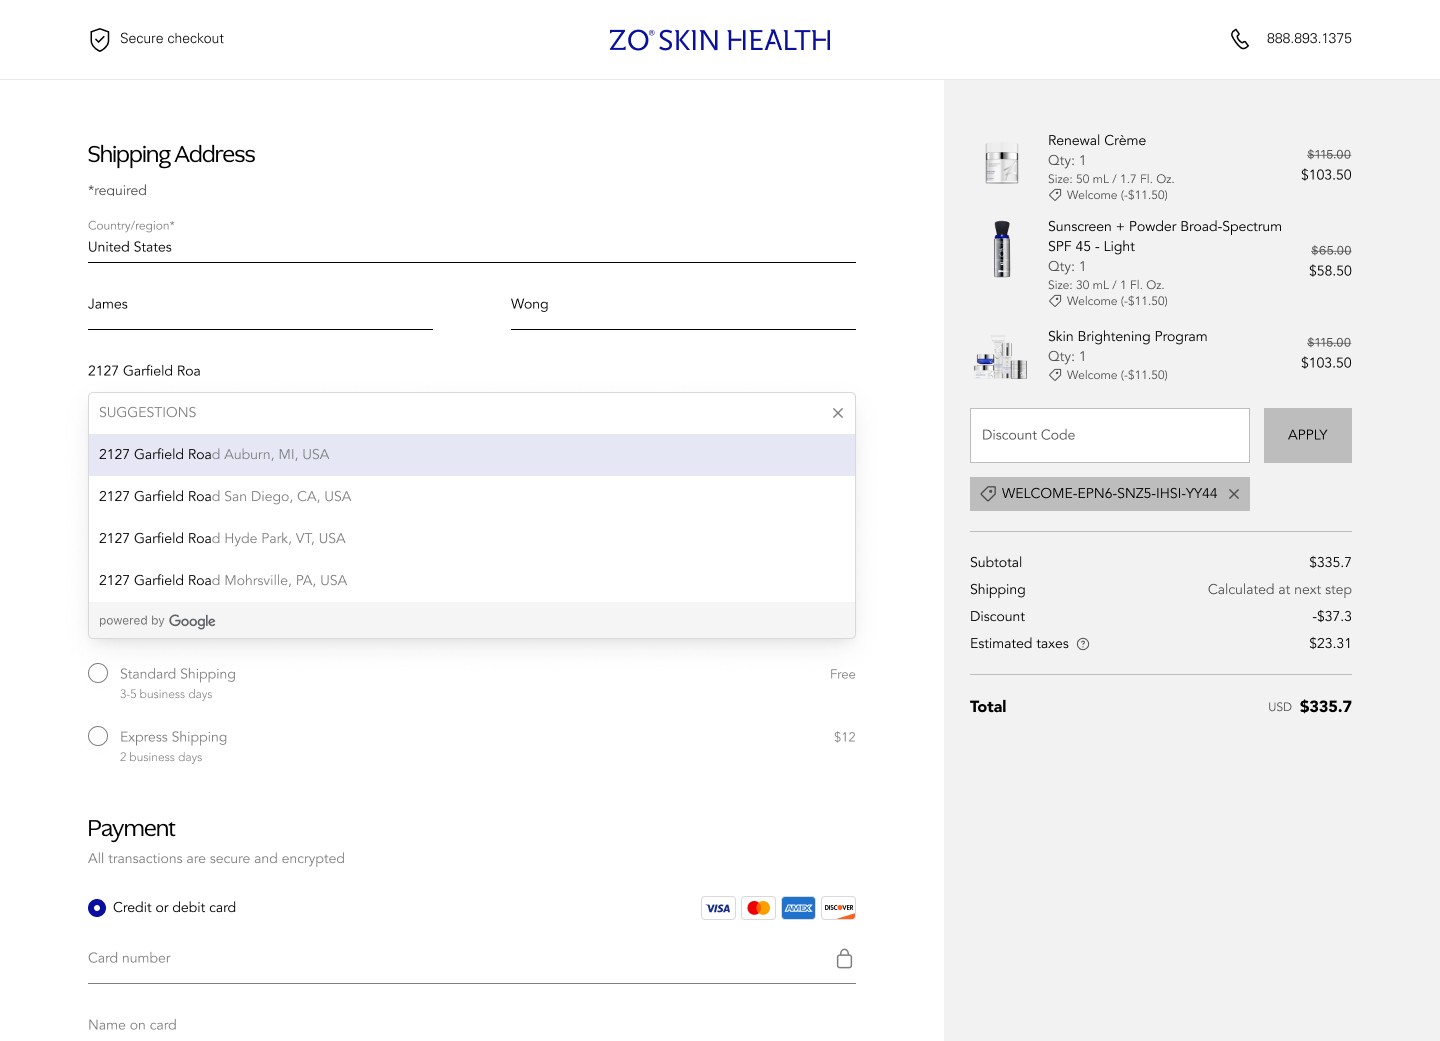Screen dimensions: 1440x1041
Task: Click the Skin Brightening Program thumbnail
Action: pyautogui.click(x=1001, y=357)
